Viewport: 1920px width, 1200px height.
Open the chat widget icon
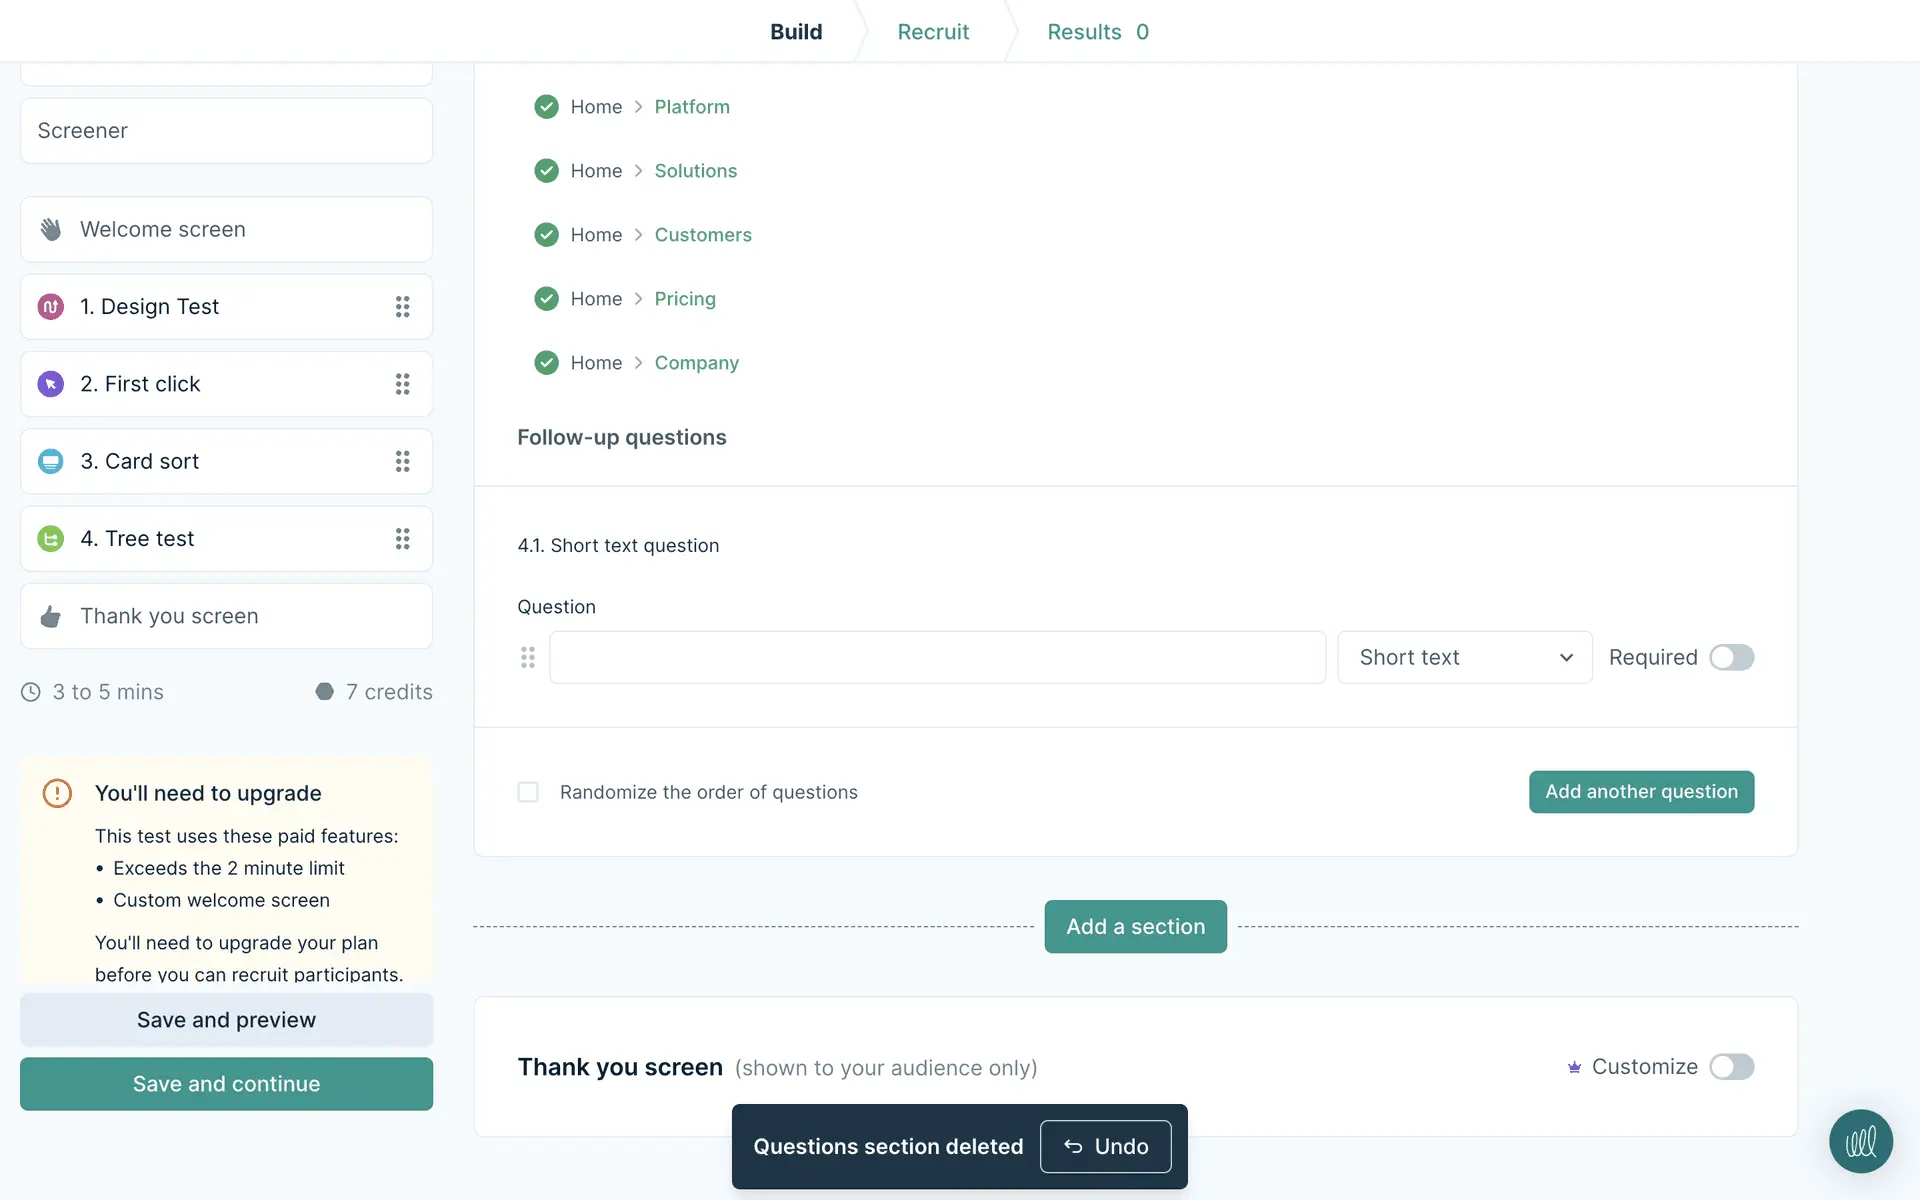1860,1141
